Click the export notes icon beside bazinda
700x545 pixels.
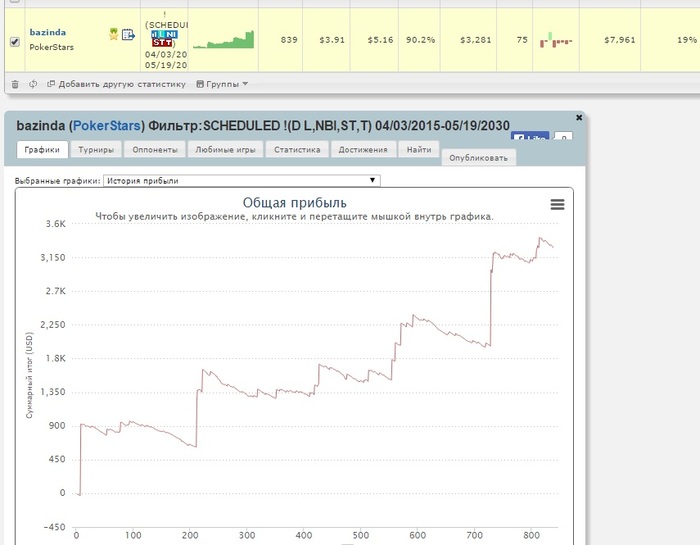click(128, 34)
